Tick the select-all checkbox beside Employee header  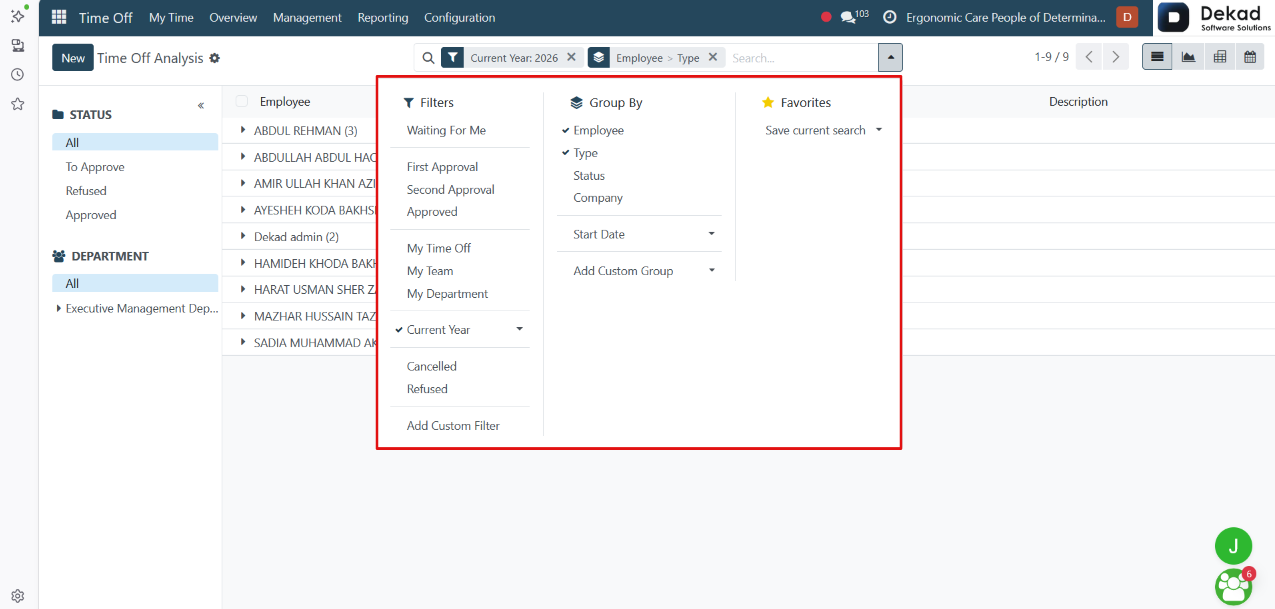click(242, 101)
